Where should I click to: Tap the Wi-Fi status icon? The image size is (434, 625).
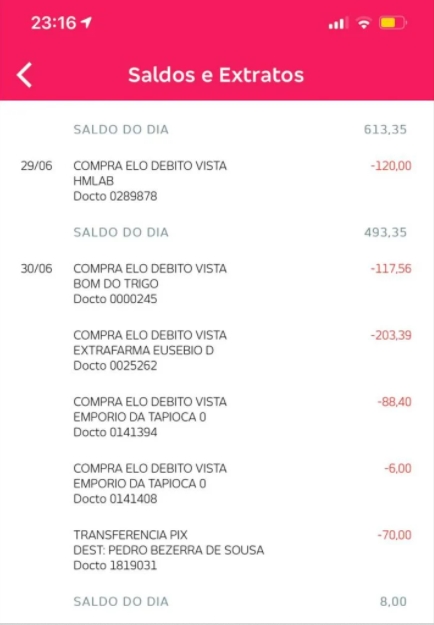coord(363,23)
